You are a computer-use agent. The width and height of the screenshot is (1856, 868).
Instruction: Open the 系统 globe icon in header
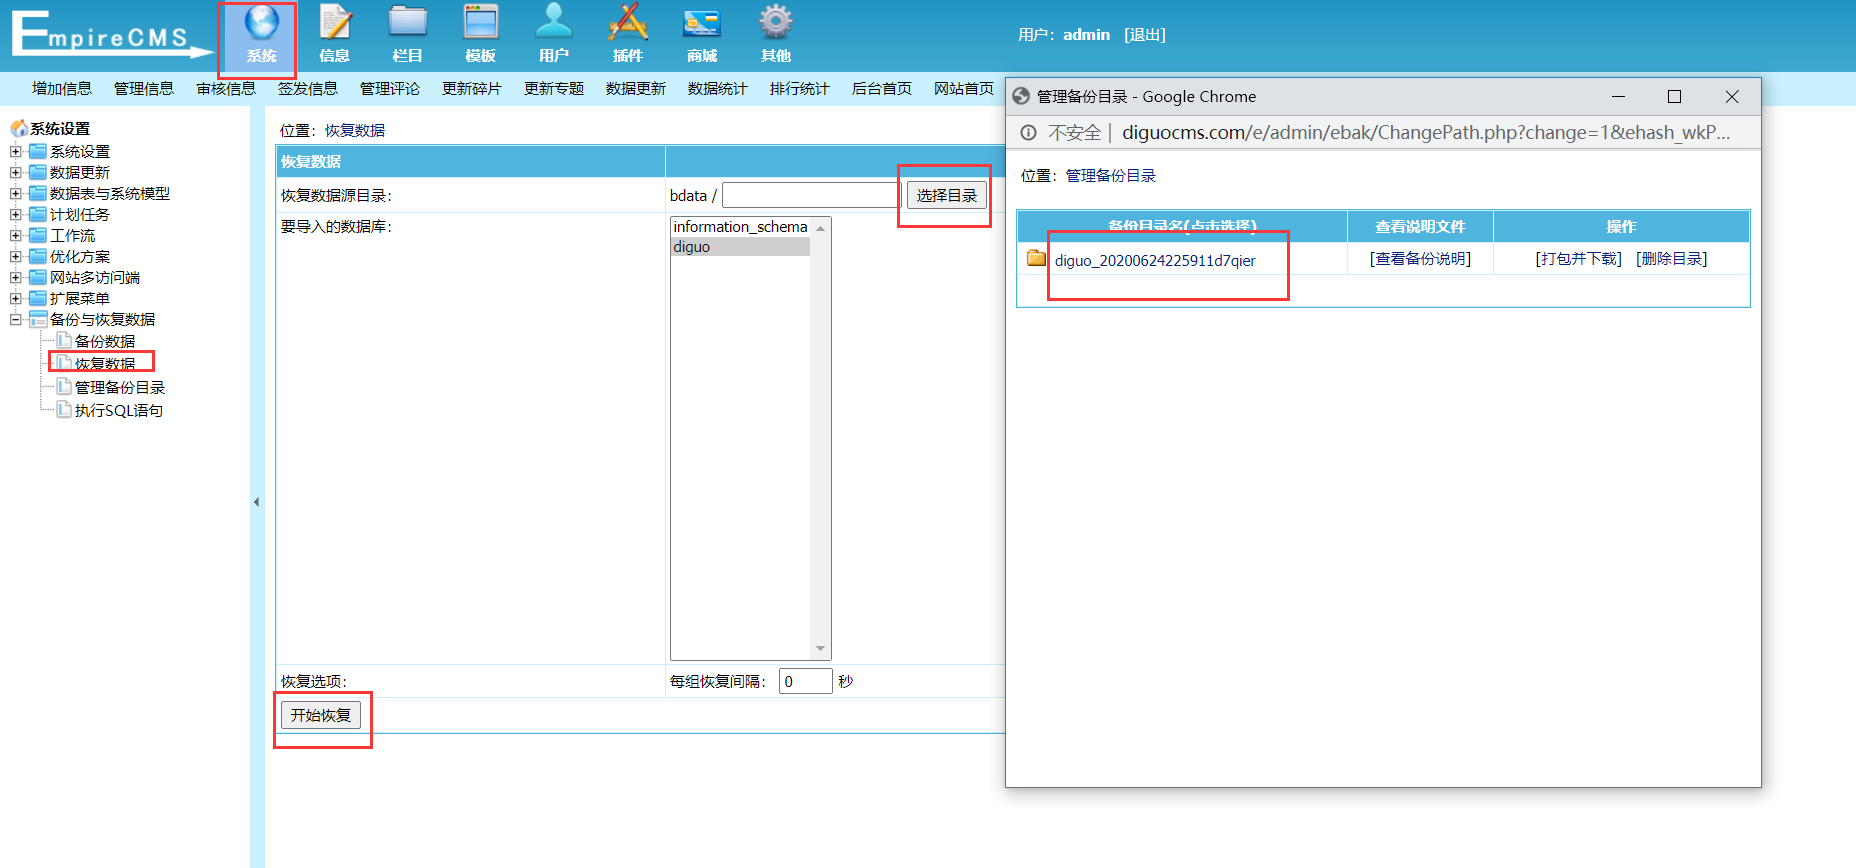[261, 24]
